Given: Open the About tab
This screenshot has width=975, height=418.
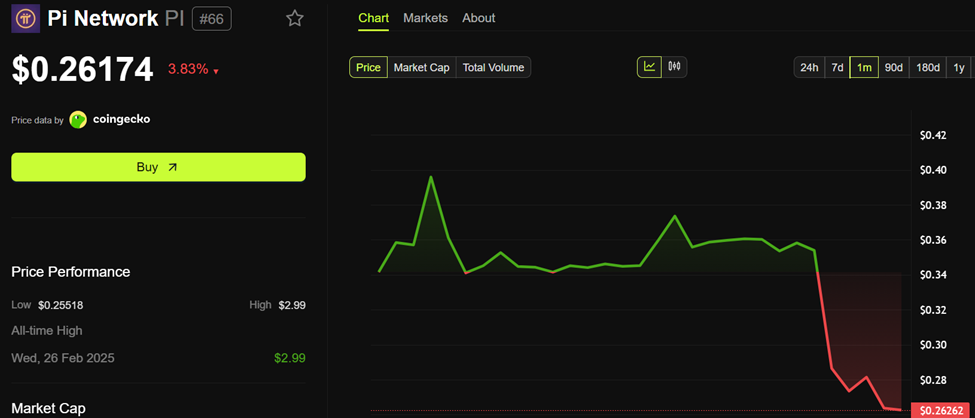Looking at the screenshot, I should (x=478, y=18).
